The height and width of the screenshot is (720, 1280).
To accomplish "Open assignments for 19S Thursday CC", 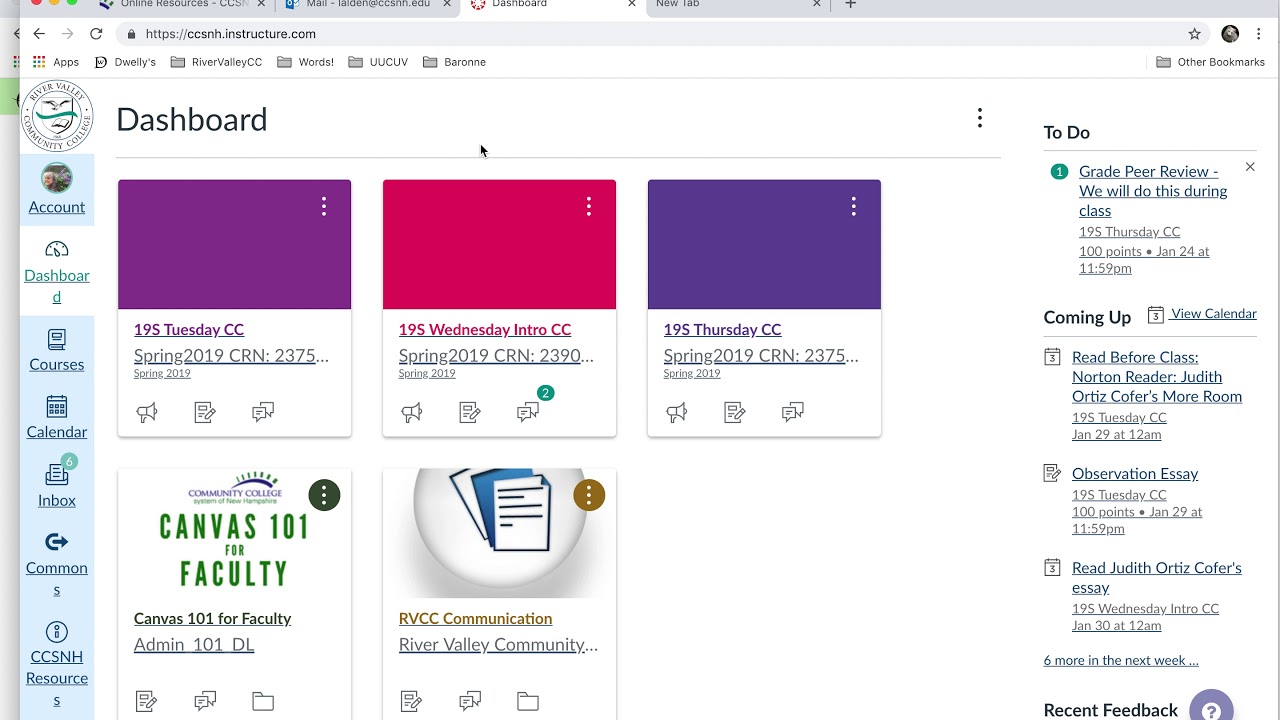I will pos(735,412).
